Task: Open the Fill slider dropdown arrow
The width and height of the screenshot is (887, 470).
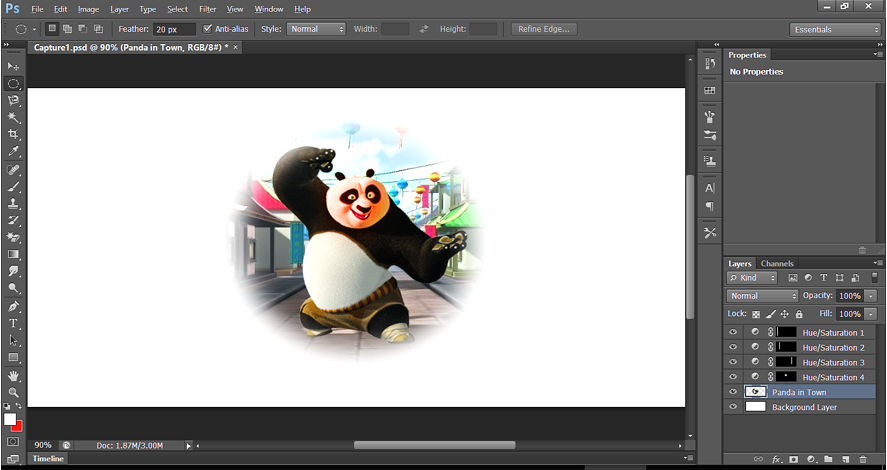Action: tap(871, 314)
